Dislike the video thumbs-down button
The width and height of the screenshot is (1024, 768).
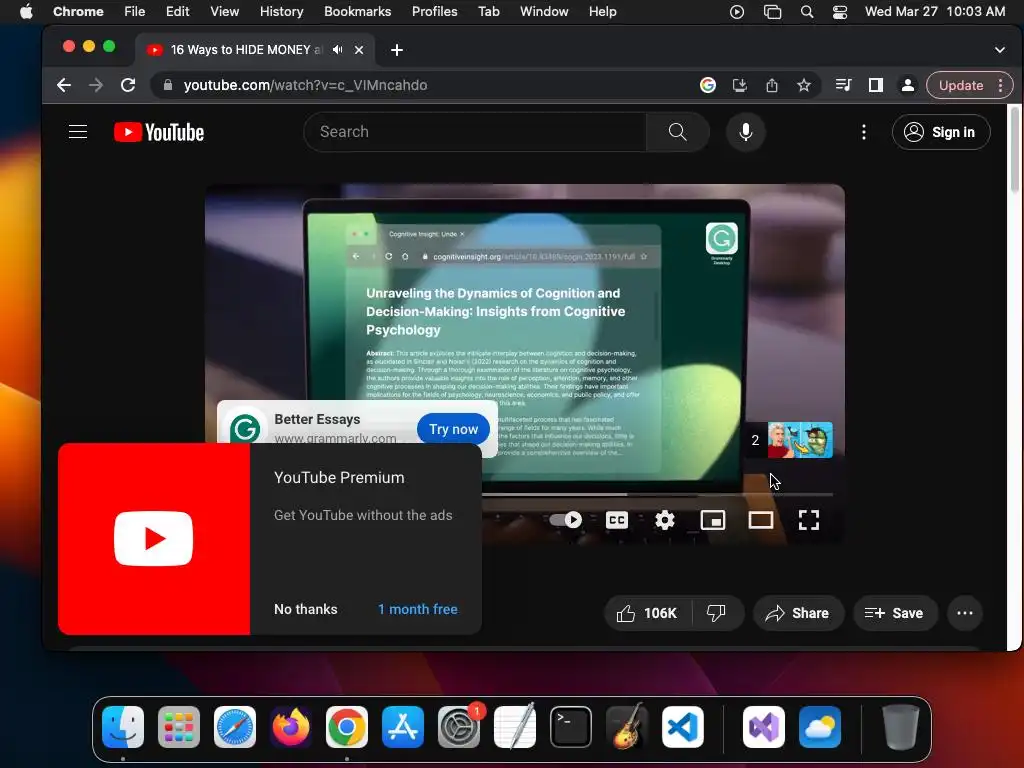pos(716,613)
